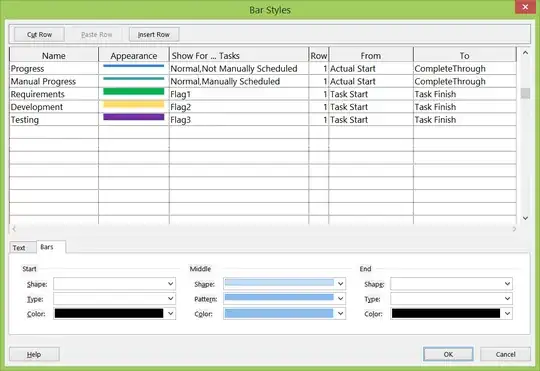
Task: Click Development row Task Finish cell
Action: 465,107
